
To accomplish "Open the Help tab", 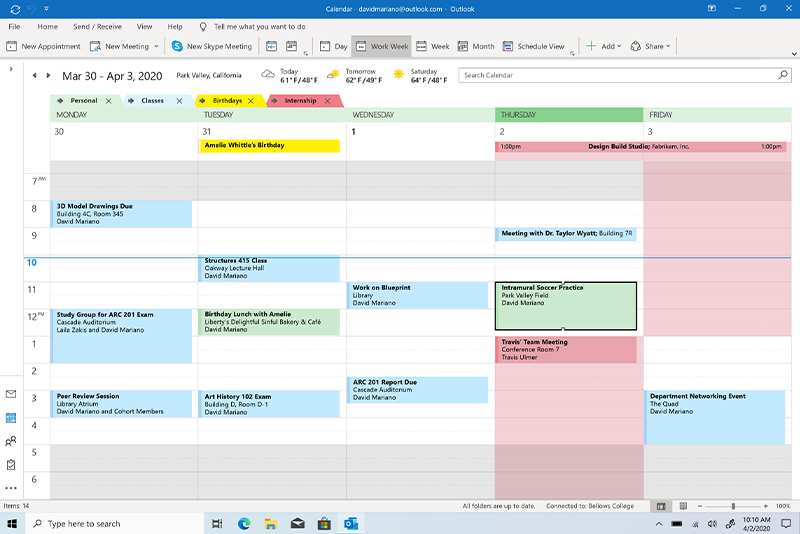I will pos(175,27).
